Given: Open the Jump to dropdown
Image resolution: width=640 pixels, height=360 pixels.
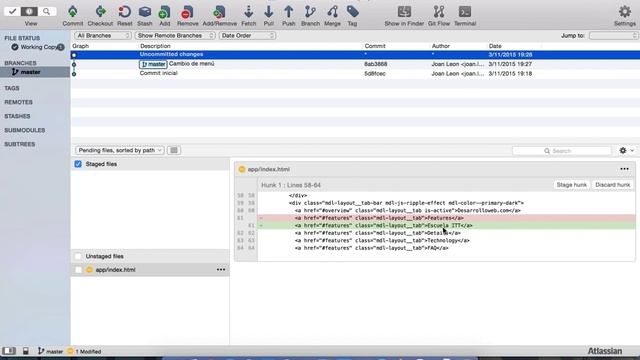Looking at the screenshot, I should (x=613, y=36).
